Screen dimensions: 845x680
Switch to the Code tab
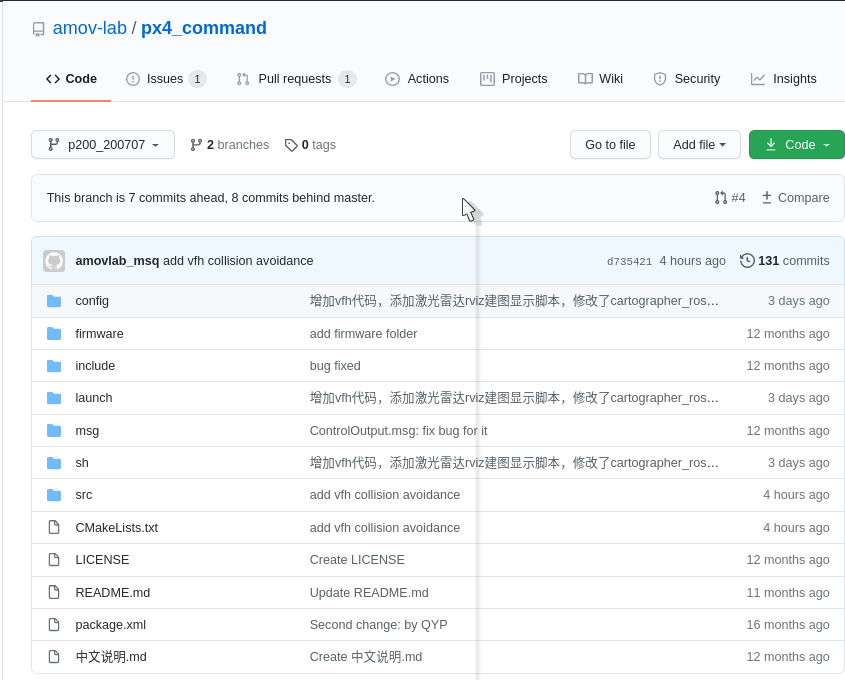(x=71, y=79)
